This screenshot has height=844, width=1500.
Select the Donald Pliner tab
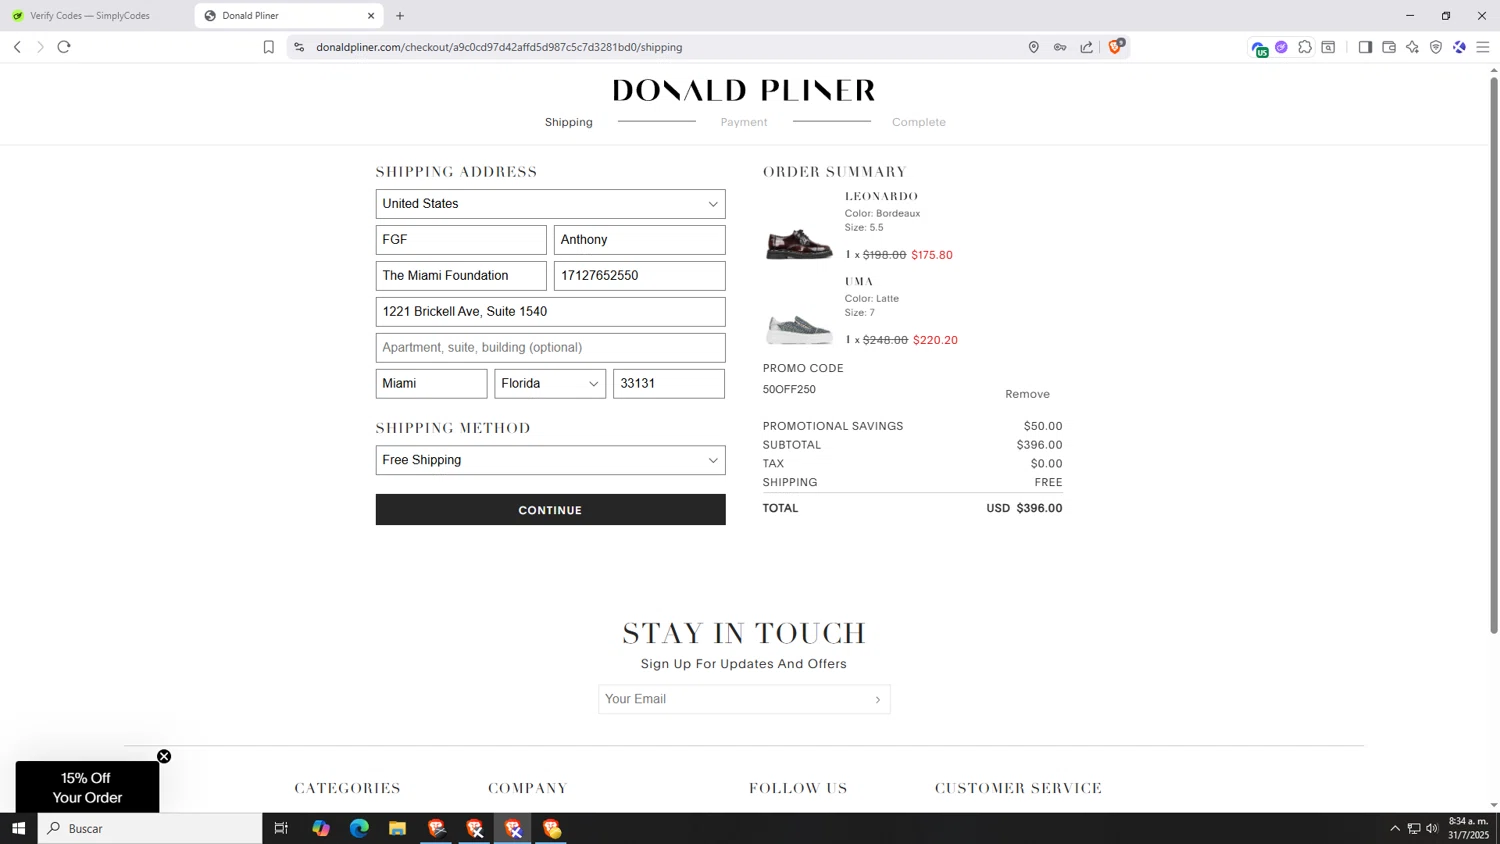pyautogui.click(x=288, y=16)
